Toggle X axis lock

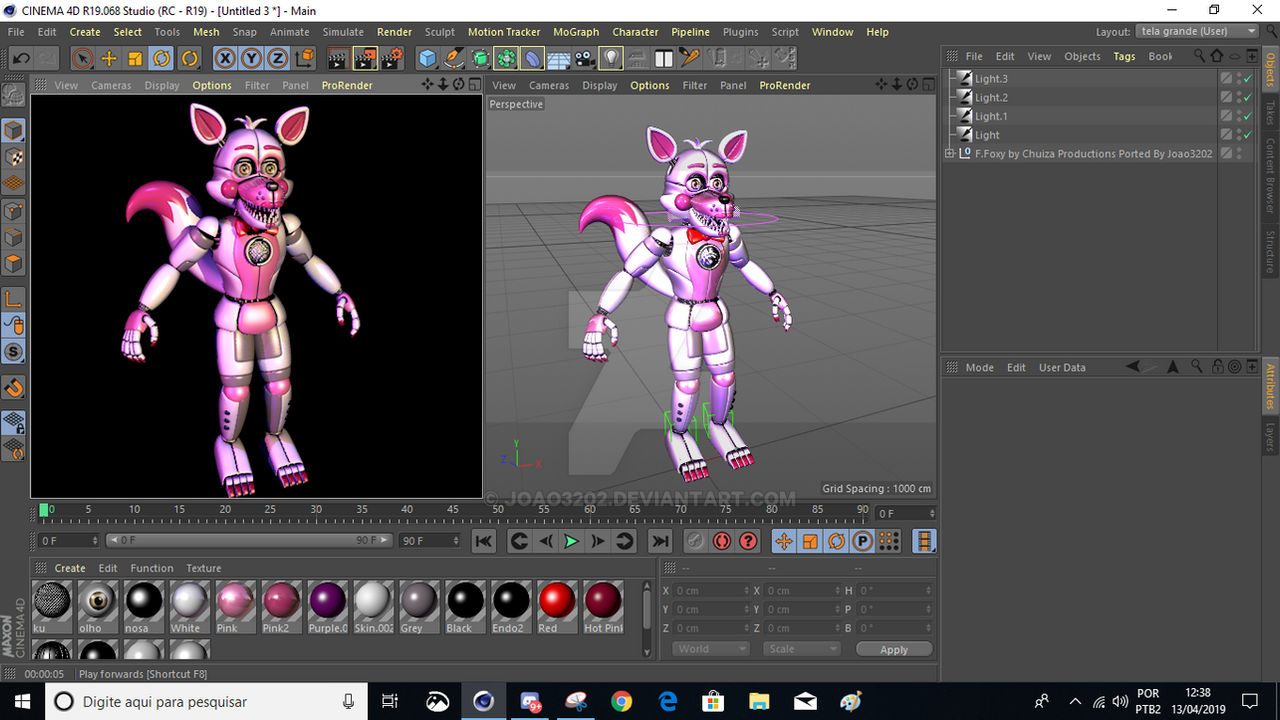click(225, 58)
